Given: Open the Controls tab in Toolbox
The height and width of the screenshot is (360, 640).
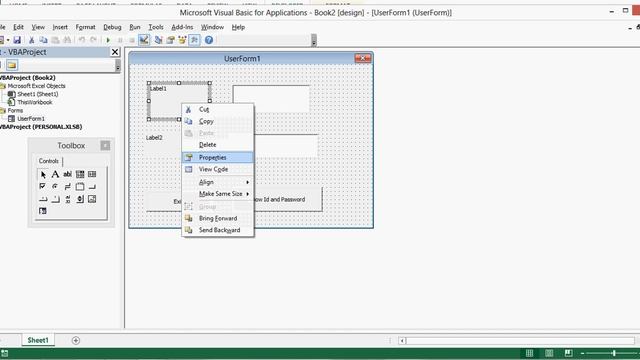Looking at the screenshot, I should [x=49, y=161].
